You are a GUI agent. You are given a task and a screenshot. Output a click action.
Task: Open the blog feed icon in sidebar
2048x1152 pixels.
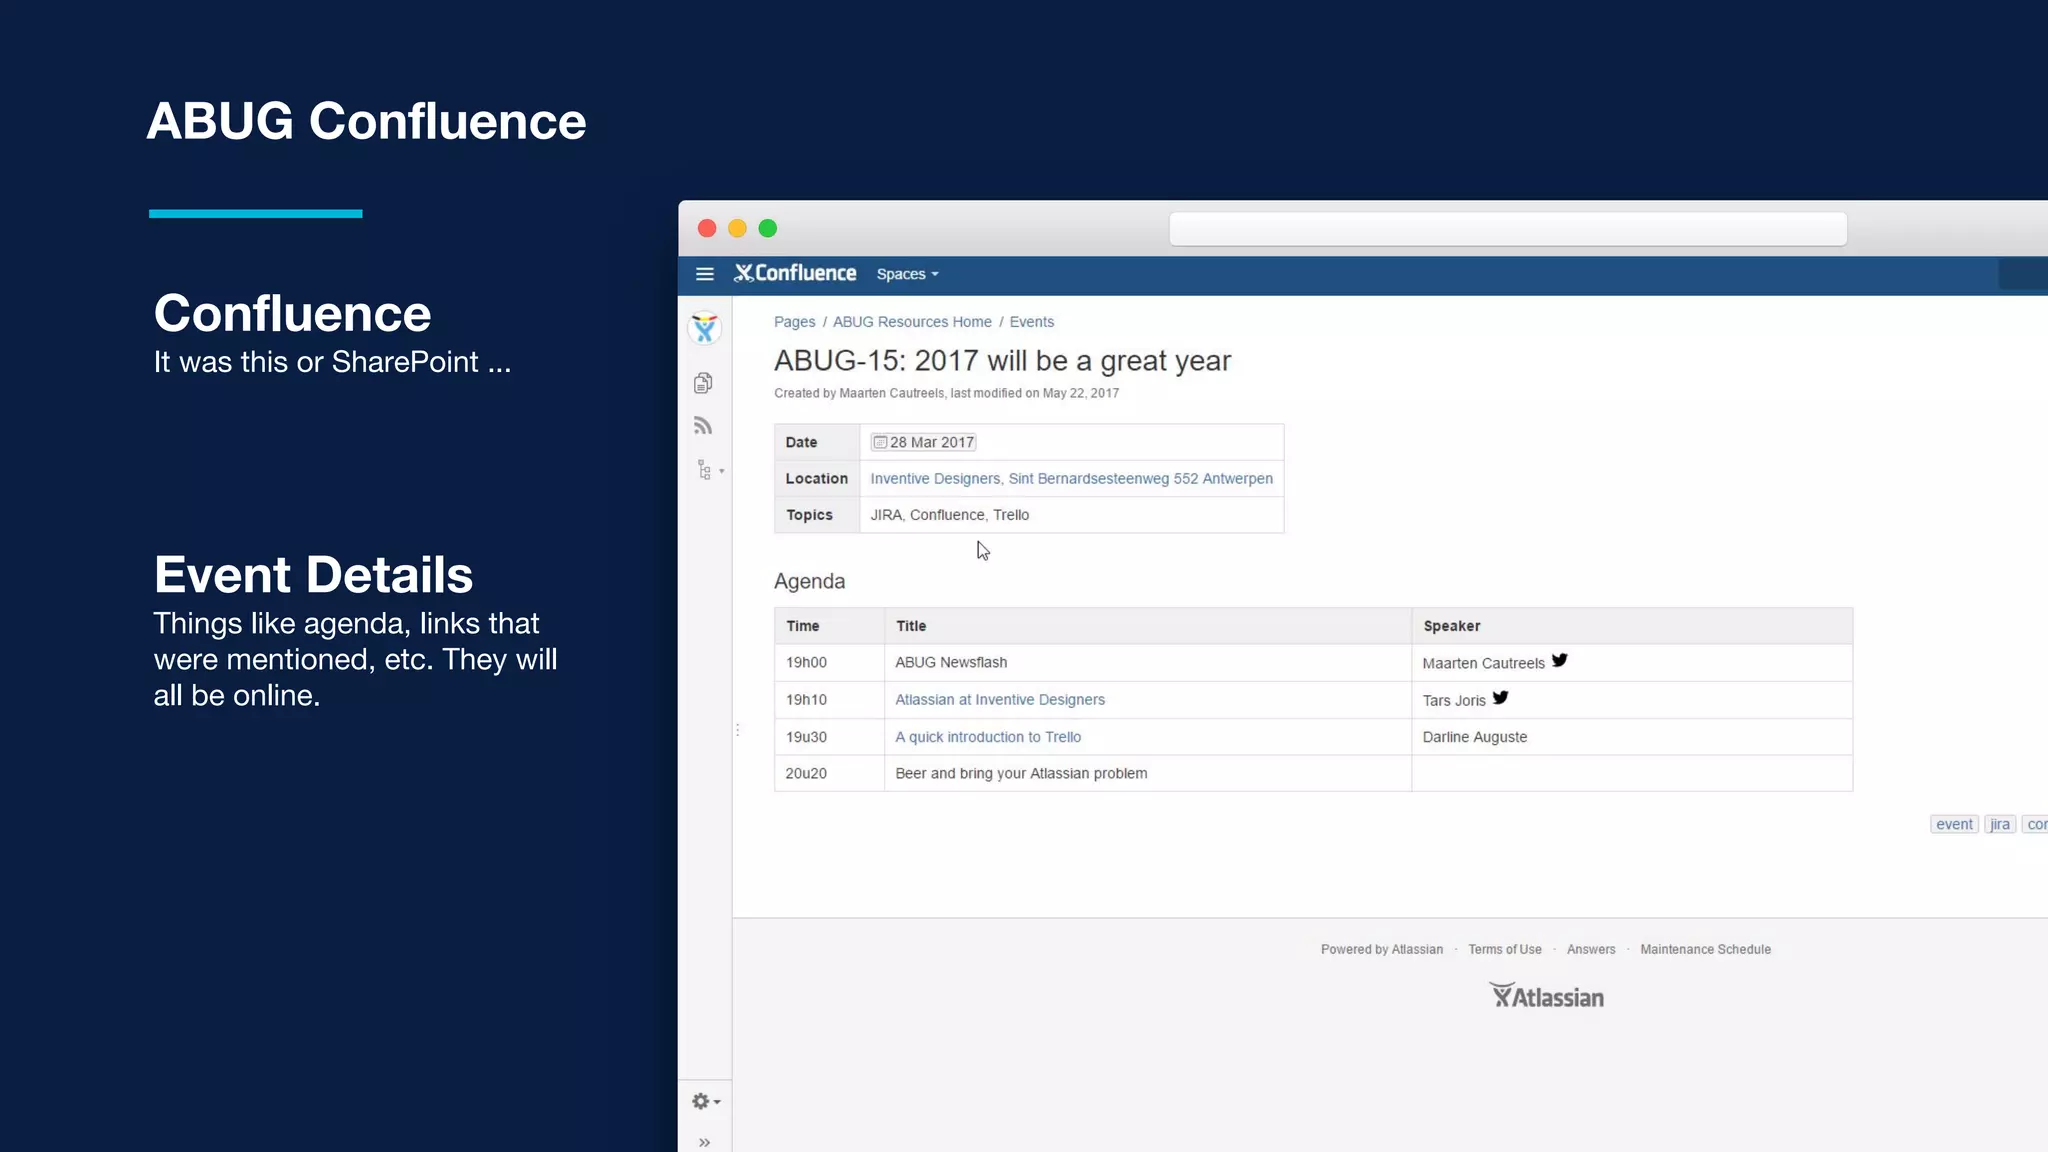pyautogui.click(x=703, y=426)
